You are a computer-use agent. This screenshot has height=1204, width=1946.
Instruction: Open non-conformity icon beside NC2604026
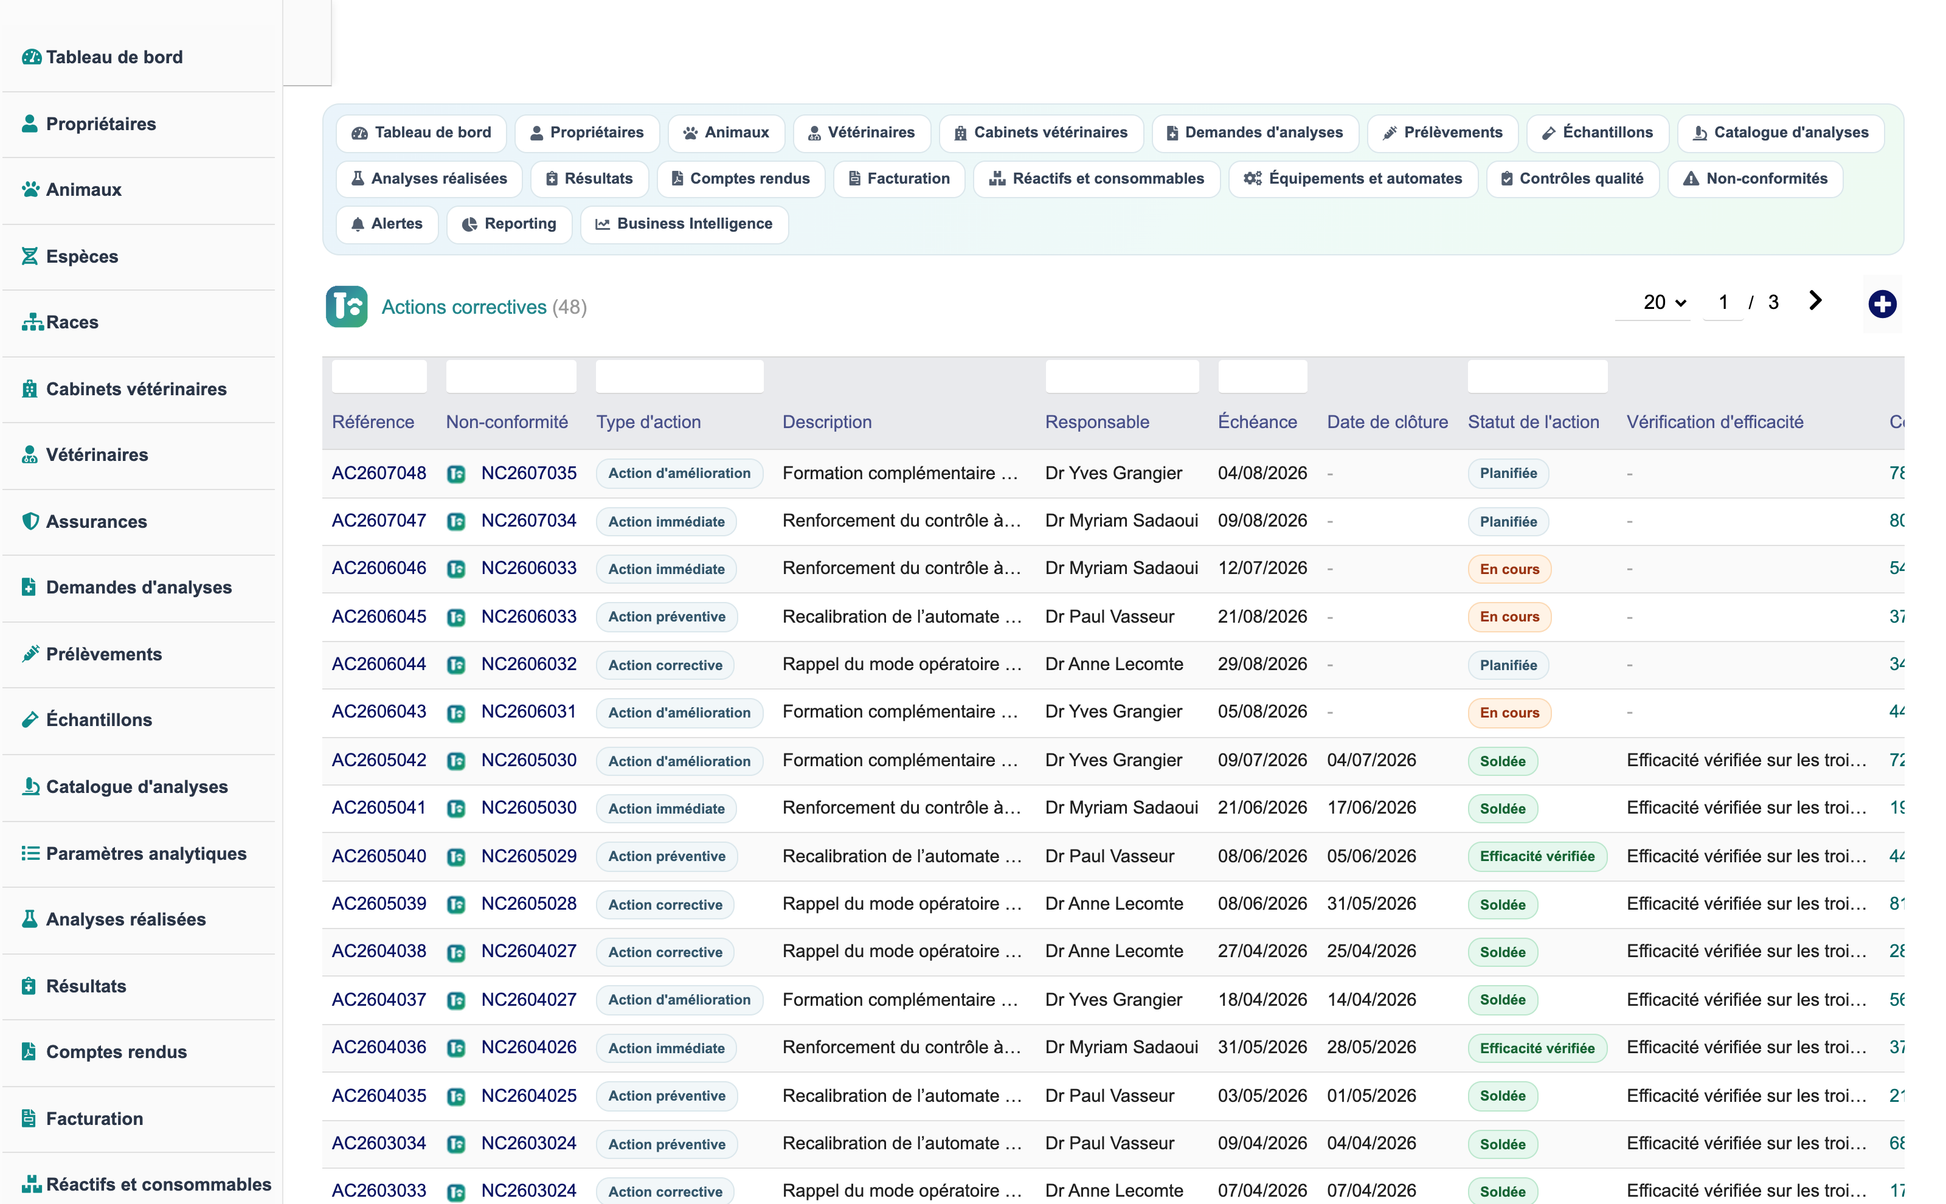click(x=456, y=1048)
